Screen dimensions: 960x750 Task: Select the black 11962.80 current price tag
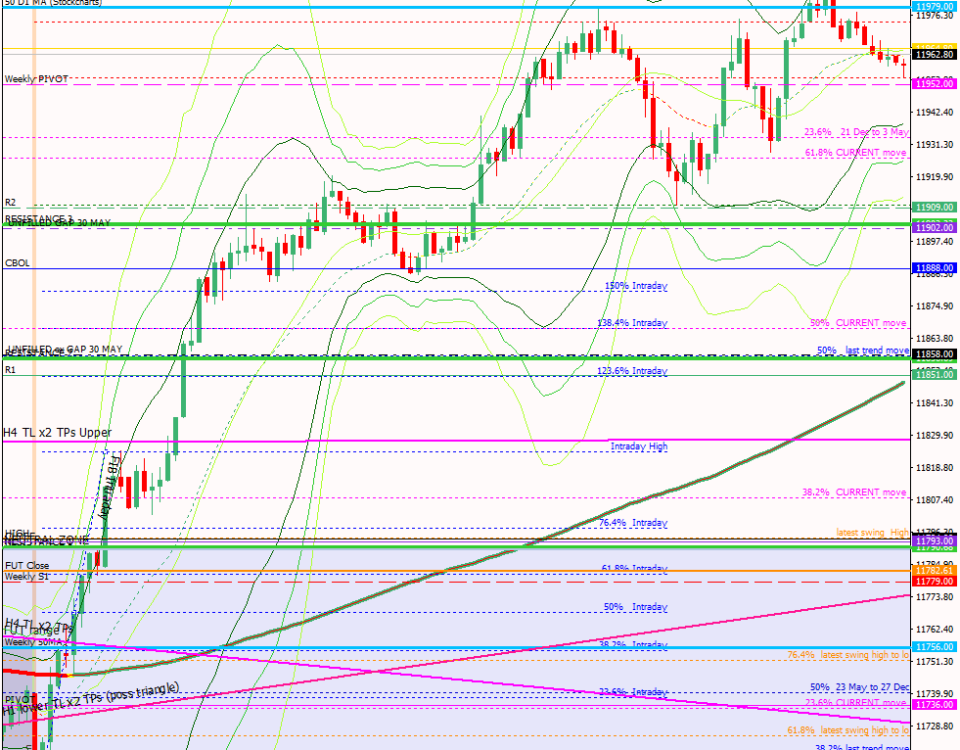coord(934,55)
